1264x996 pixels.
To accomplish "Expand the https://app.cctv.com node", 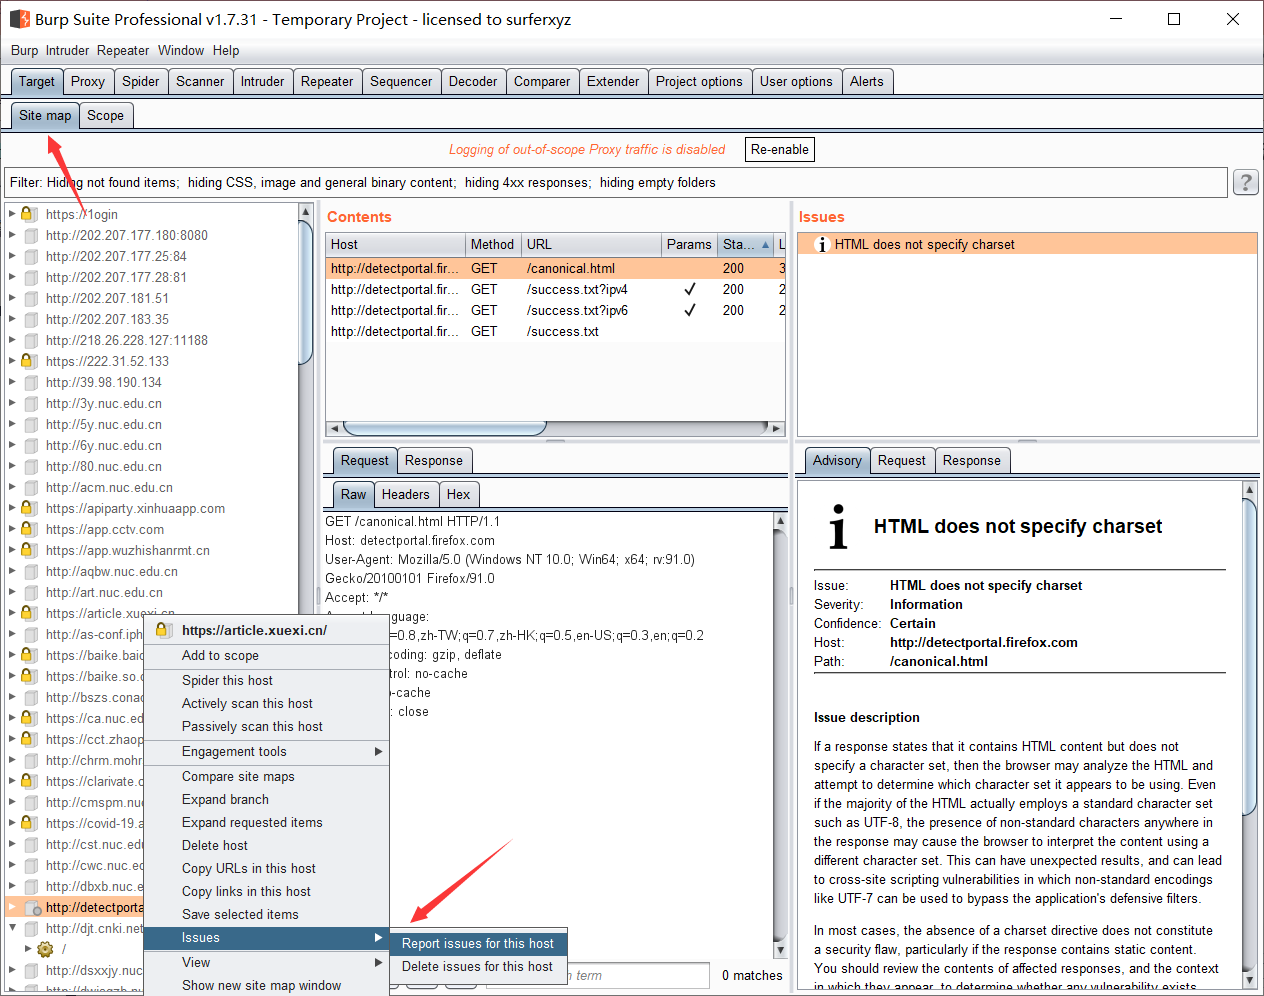I will click(x=12, y=529).
